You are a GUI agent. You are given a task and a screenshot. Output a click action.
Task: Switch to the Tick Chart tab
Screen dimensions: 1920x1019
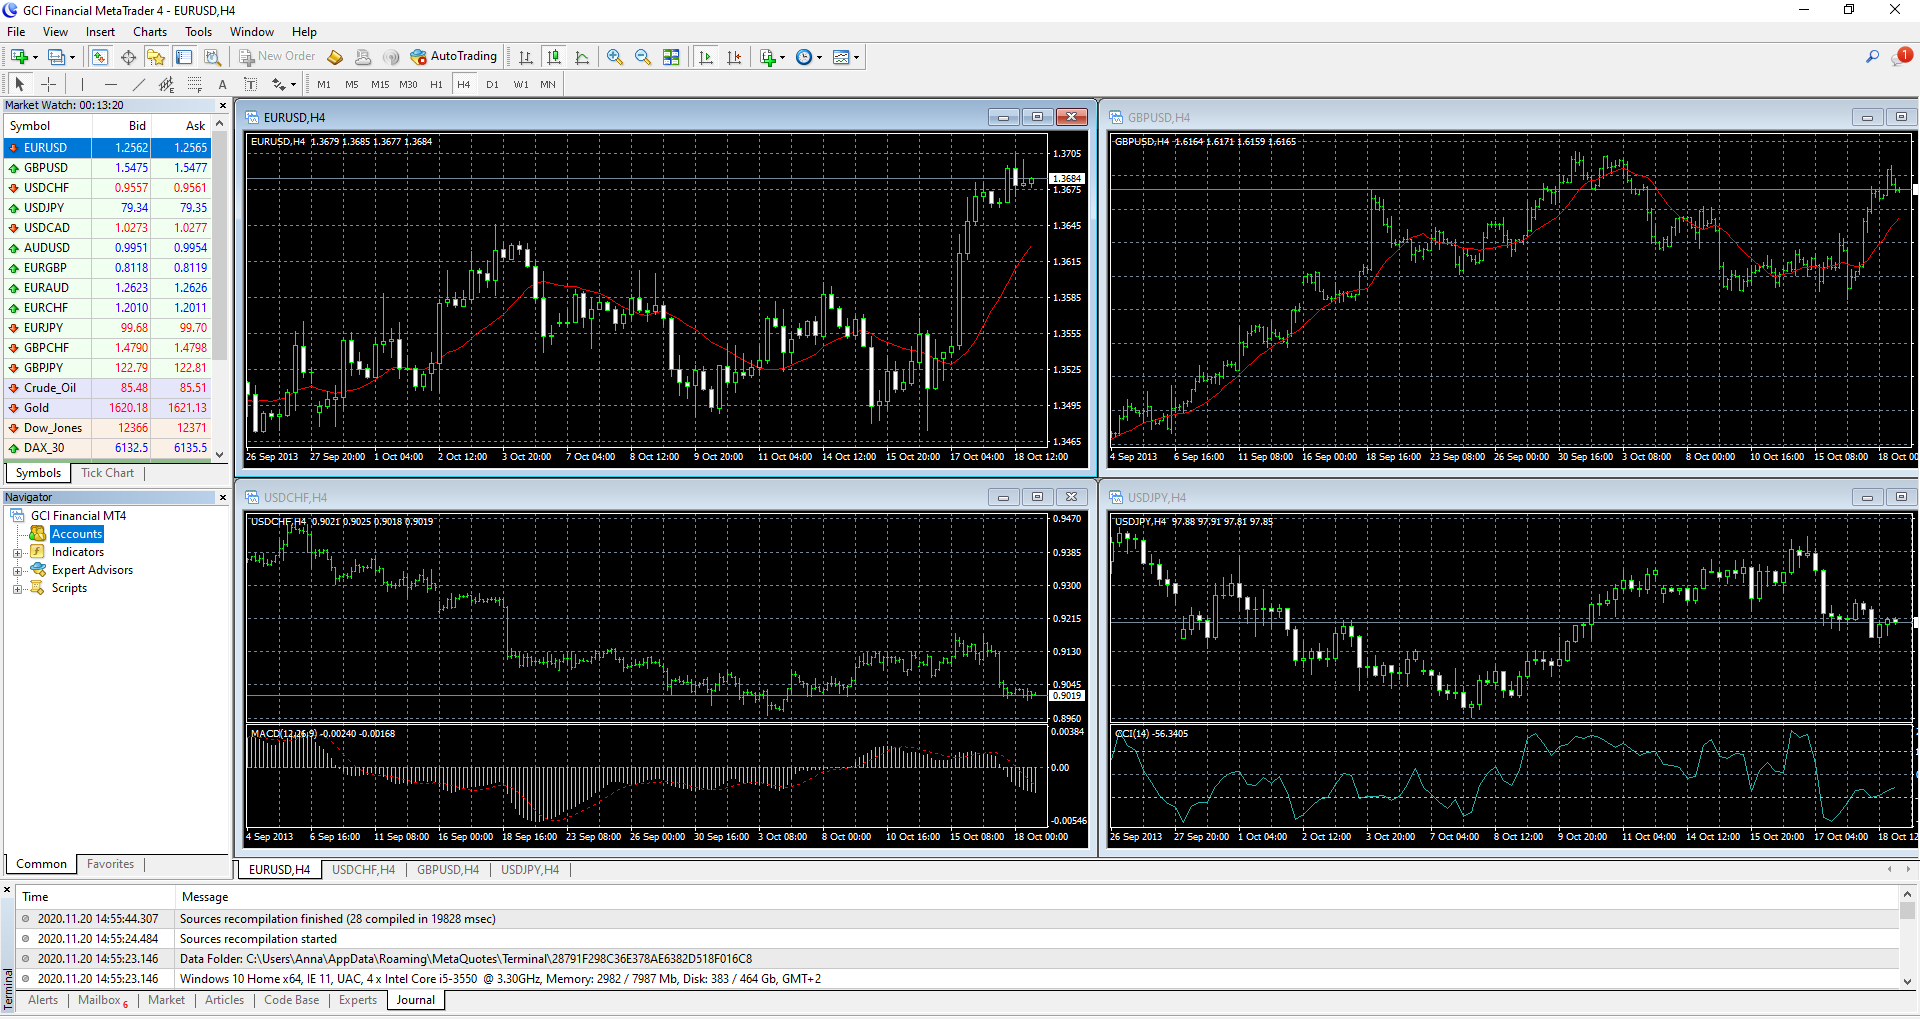107,473
